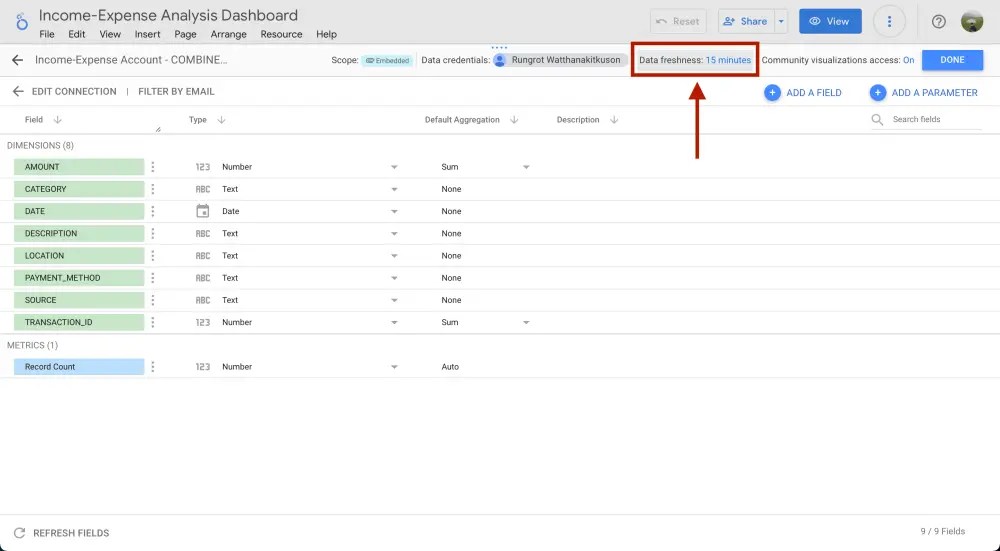Click the Refresh Fields icon
The height and width of the screenshot is (551, 1000).
pyautogui.click(x=19, y=533)
